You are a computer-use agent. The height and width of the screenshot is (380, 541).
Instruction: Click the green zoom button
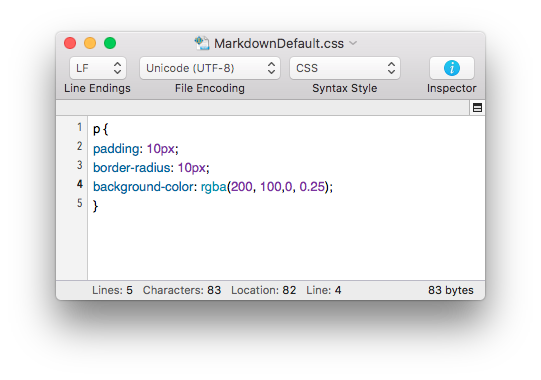[x=110, y=43]
